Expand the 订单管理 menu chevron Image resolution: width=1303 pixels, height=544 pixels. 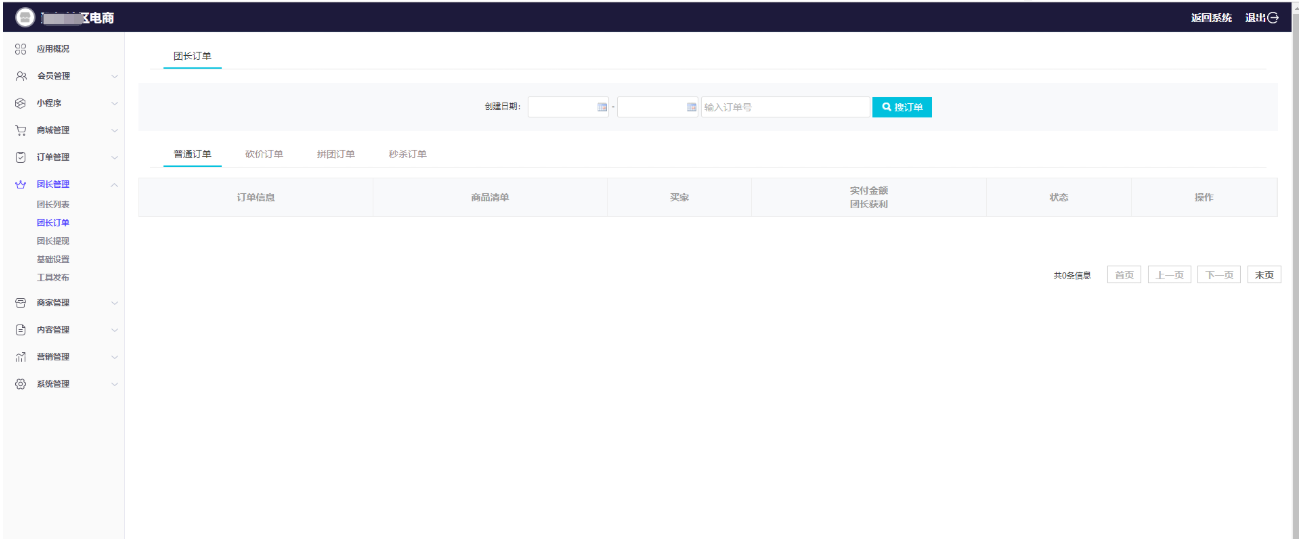pos(114,158)
